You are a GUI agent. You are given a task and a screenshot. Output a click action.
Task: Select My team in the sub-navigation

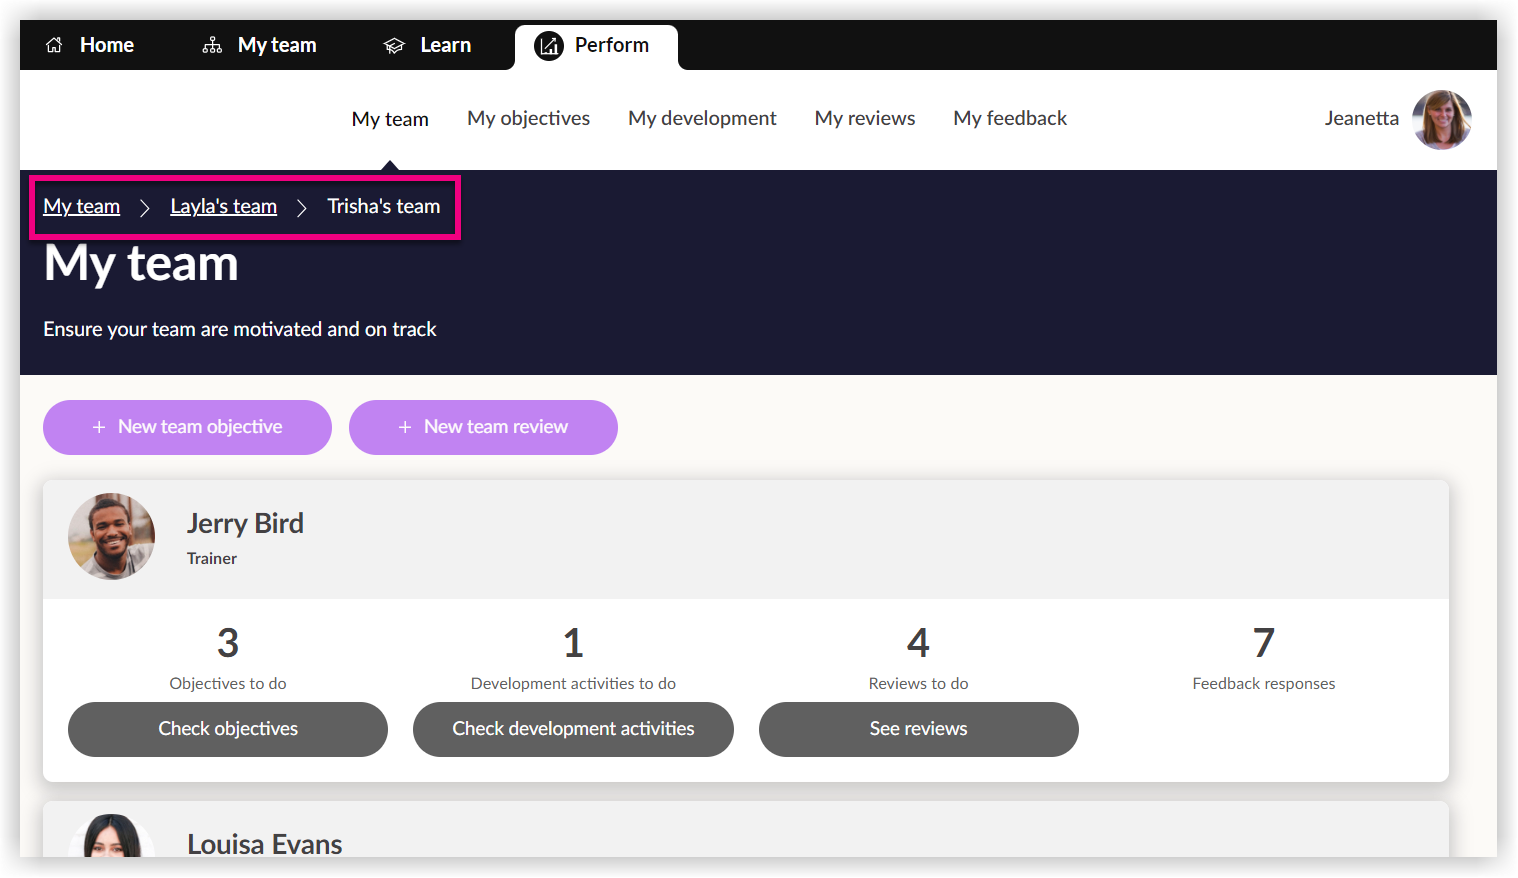(390, 119)
